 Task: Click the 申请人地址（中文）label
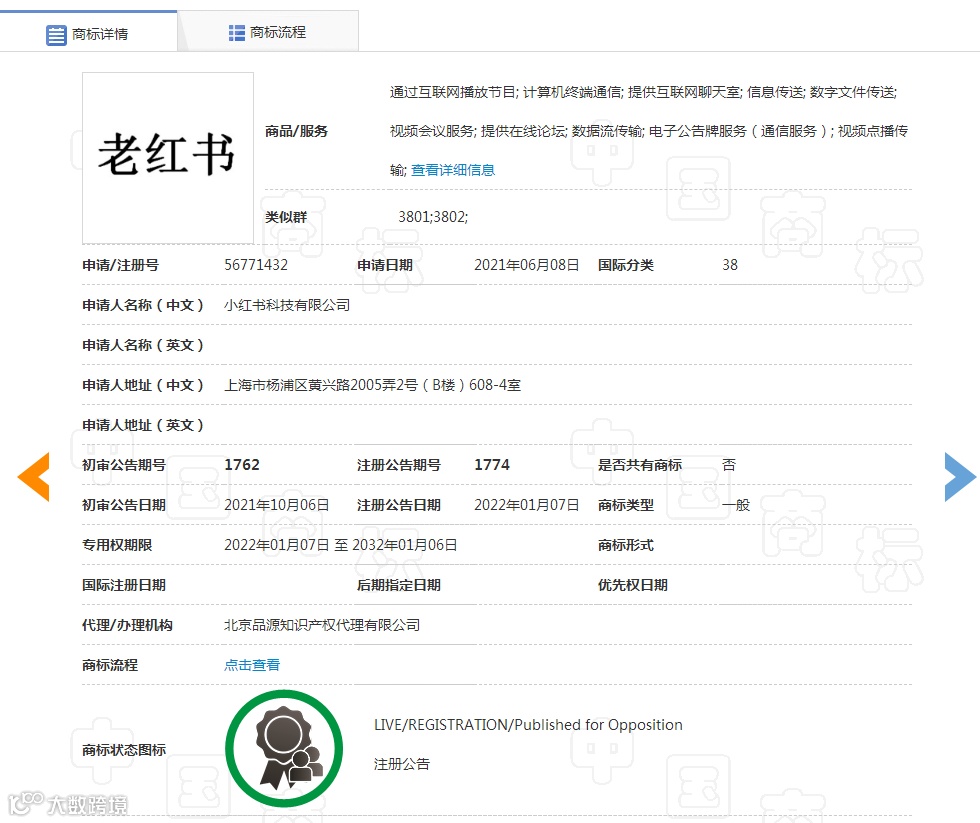click(143, 385)
